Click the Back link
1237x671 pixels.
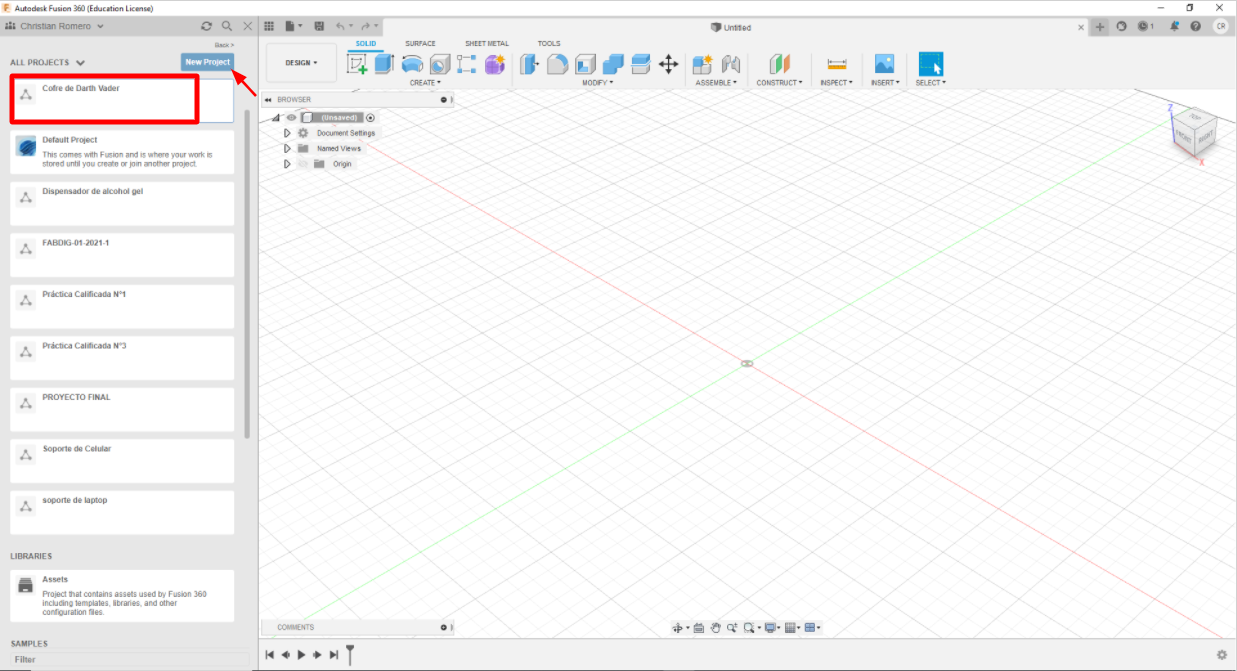224,45
